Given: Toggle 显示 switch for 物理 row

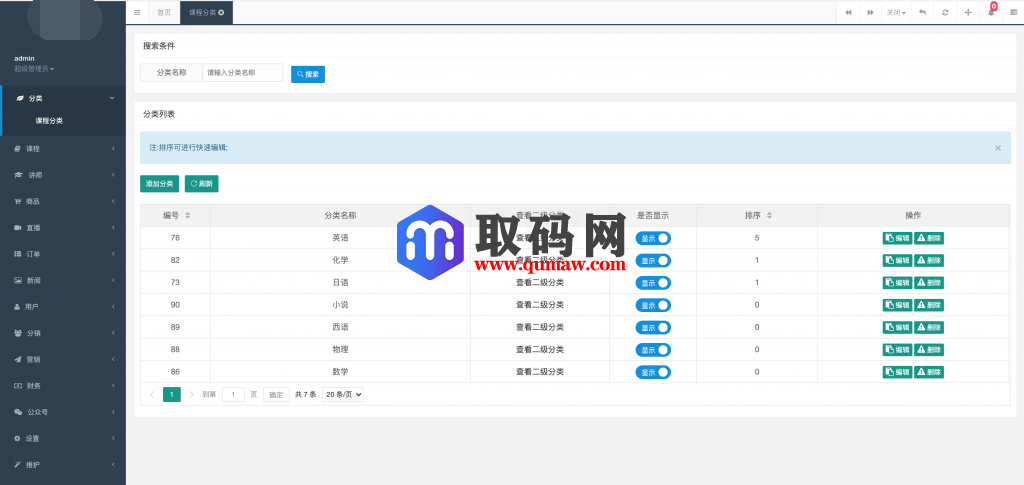Looking at the screenshot, I should (x=653, y=350).
